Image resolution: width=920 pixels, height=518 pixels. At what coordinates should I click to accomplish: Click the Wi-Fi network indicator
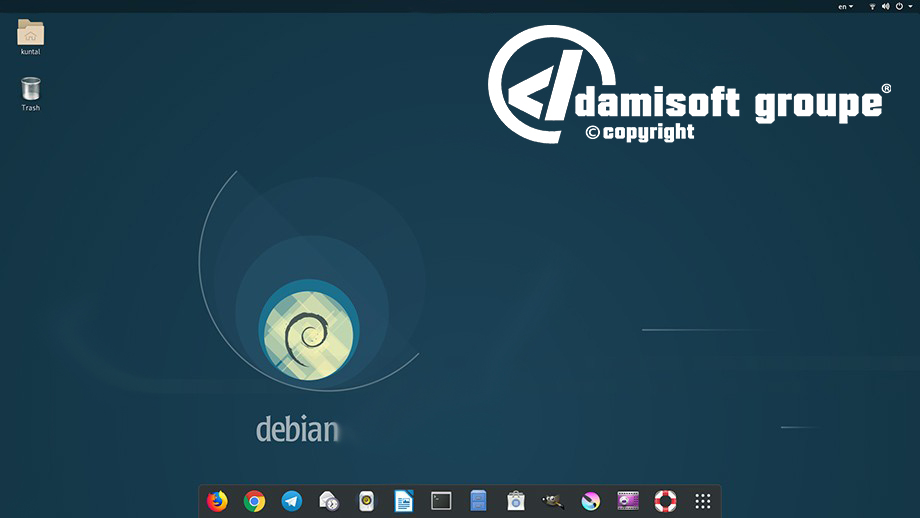click(x=872, y=6)
